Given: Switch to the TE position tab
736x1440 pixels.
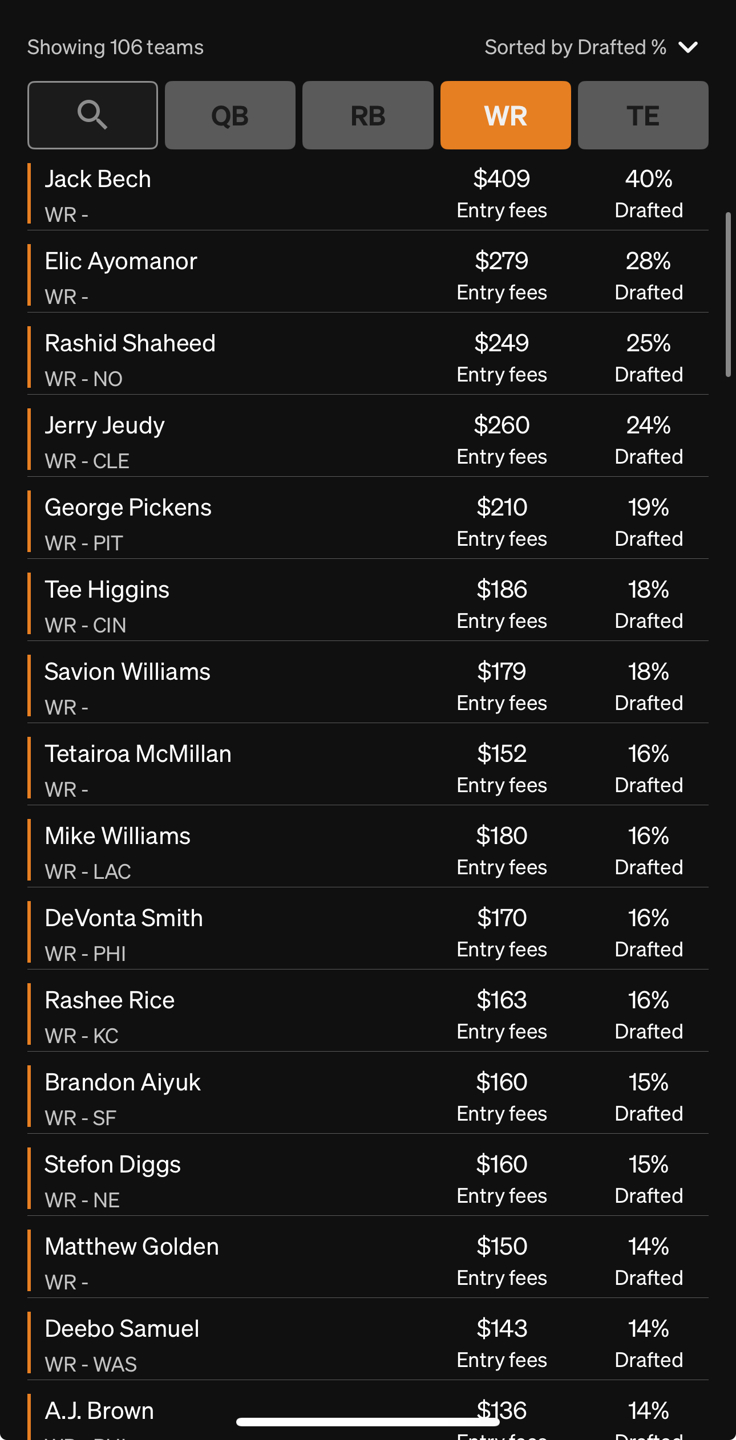Looking at the screenshot, I should (643, 115).
